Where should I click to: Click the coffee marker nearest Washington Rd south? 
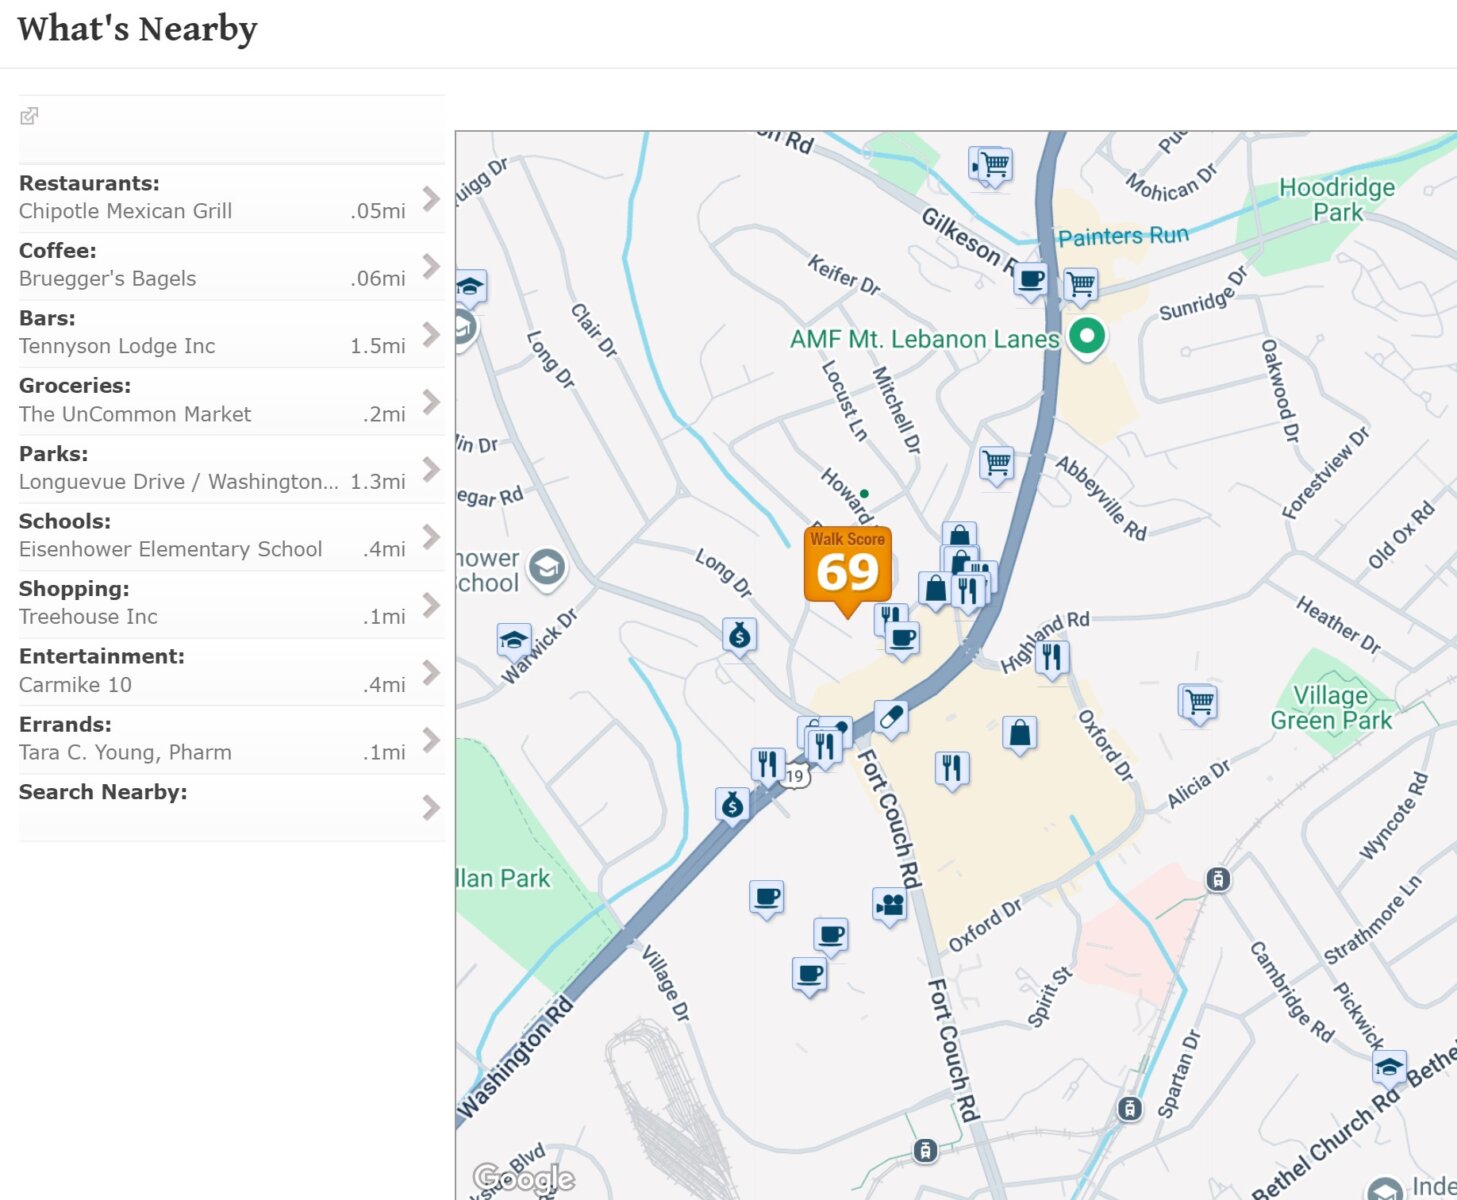pyautogui.click(x=767, y=899)
